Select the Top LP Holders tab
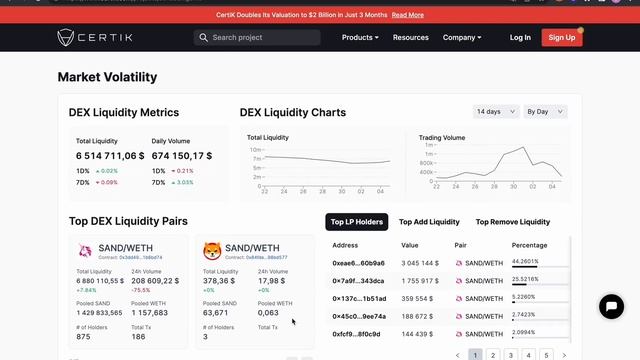This screenshot has height=360, width=640. point(357,222)
